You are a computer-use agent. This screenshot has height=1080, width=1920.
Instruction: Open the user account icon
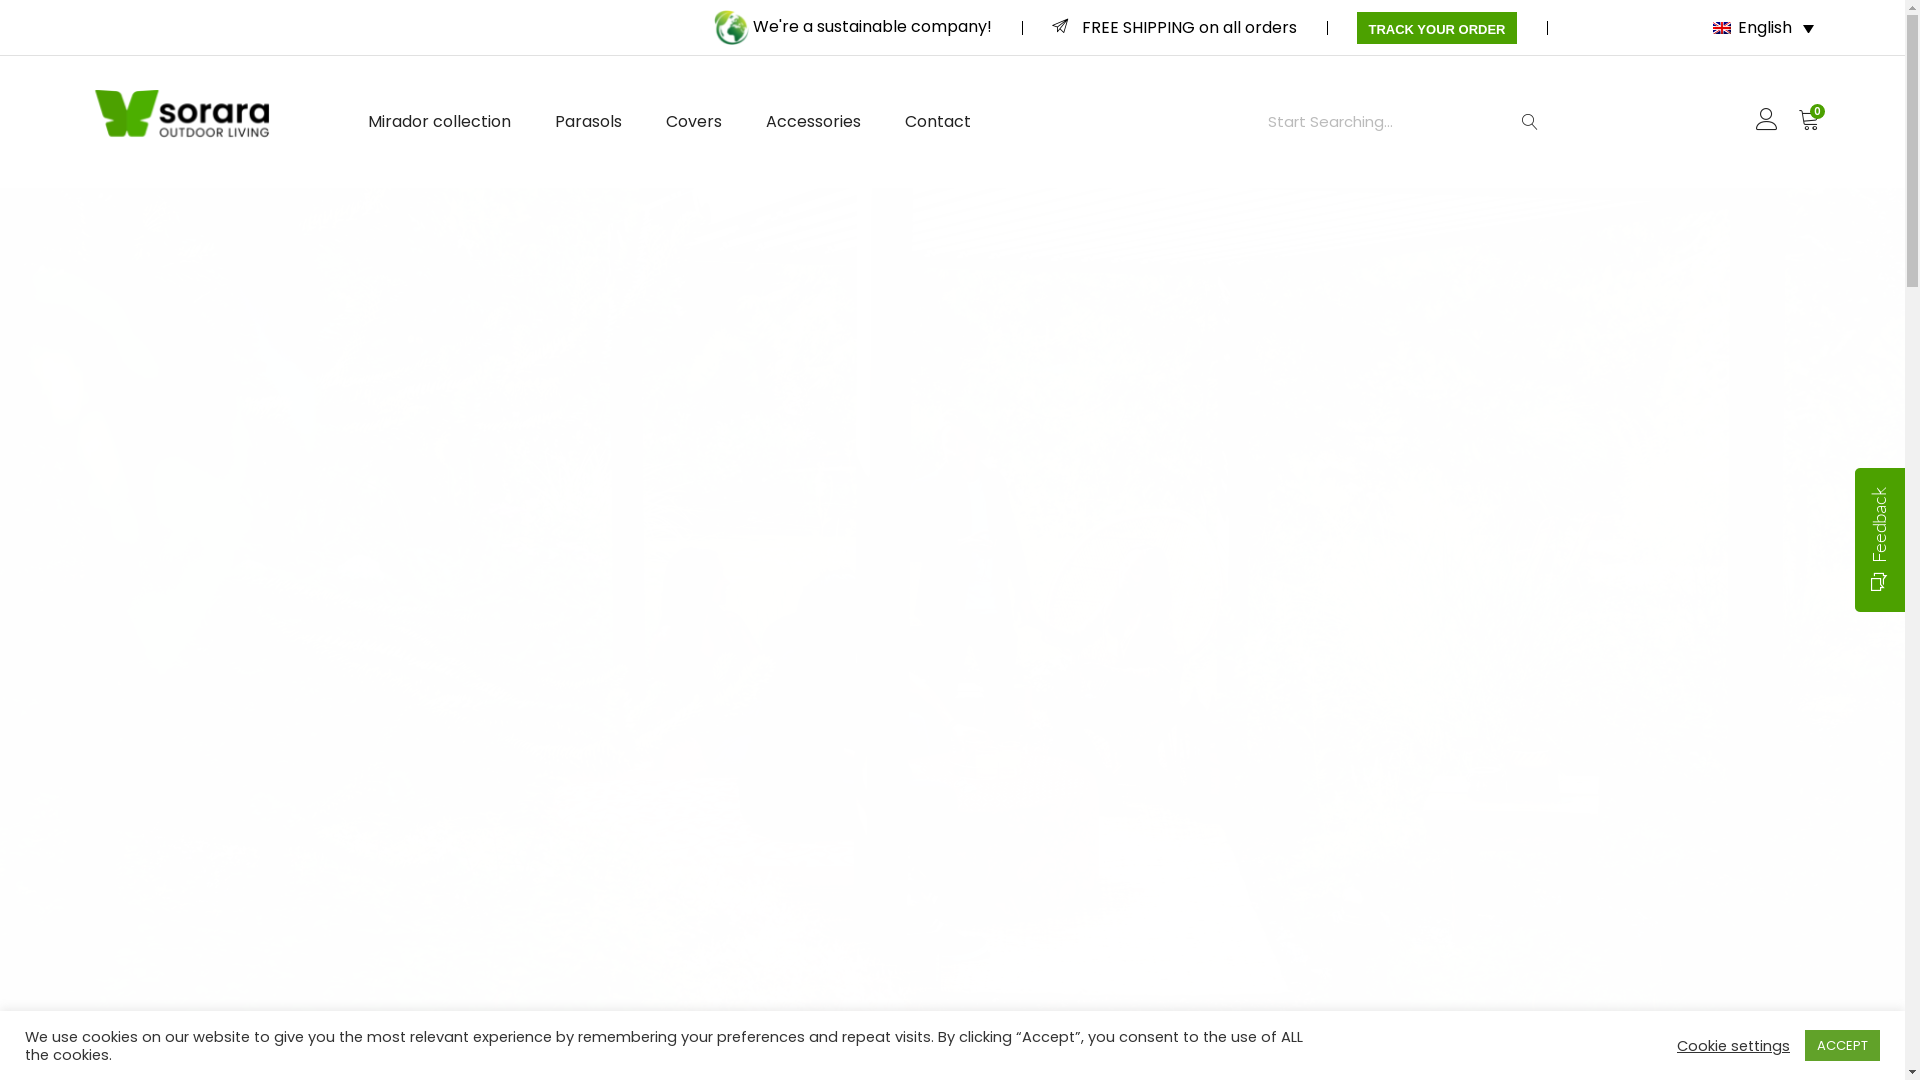click(x=1766, y=119)
